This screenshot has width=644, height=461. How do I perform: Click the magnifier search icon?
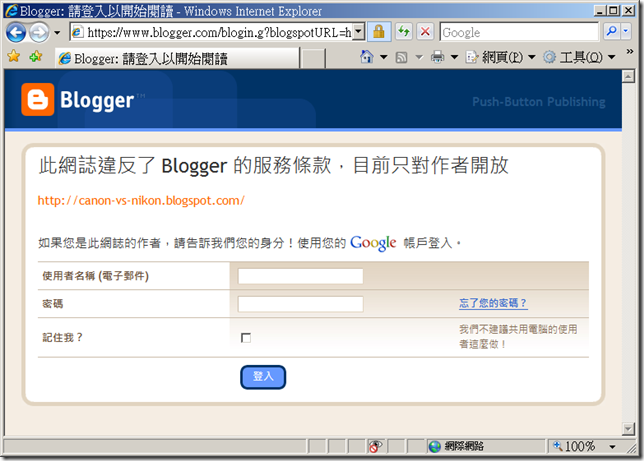pyautogui.click(x=612, y=31)
